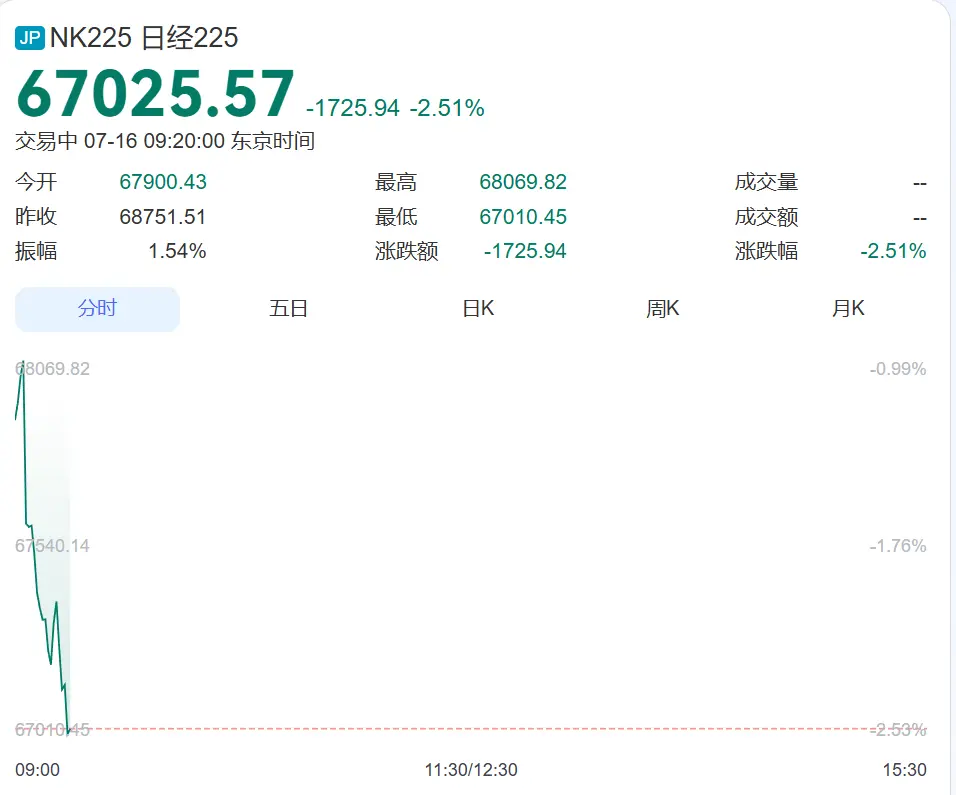Click the NK225 日经225 index title
This screenshot has width=956, height=795.
[144, 38]
